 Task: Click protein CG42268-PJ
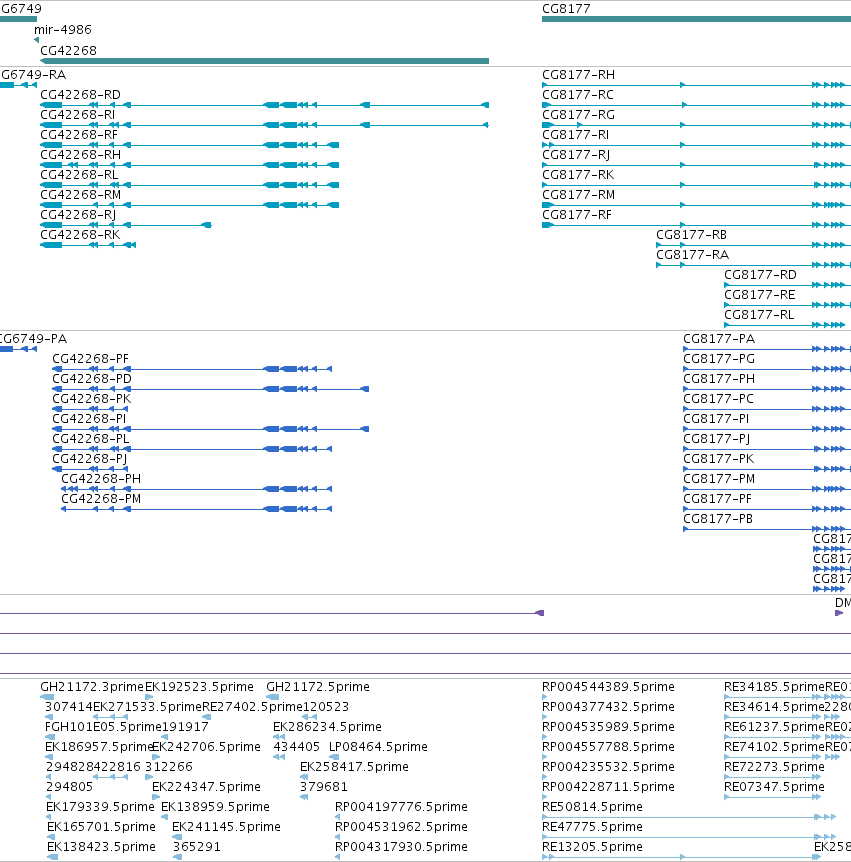point(90,458)
